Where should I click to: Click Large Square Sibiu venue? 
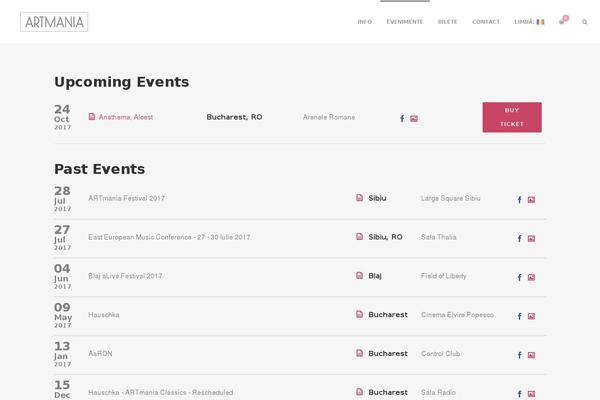(451, 198)
